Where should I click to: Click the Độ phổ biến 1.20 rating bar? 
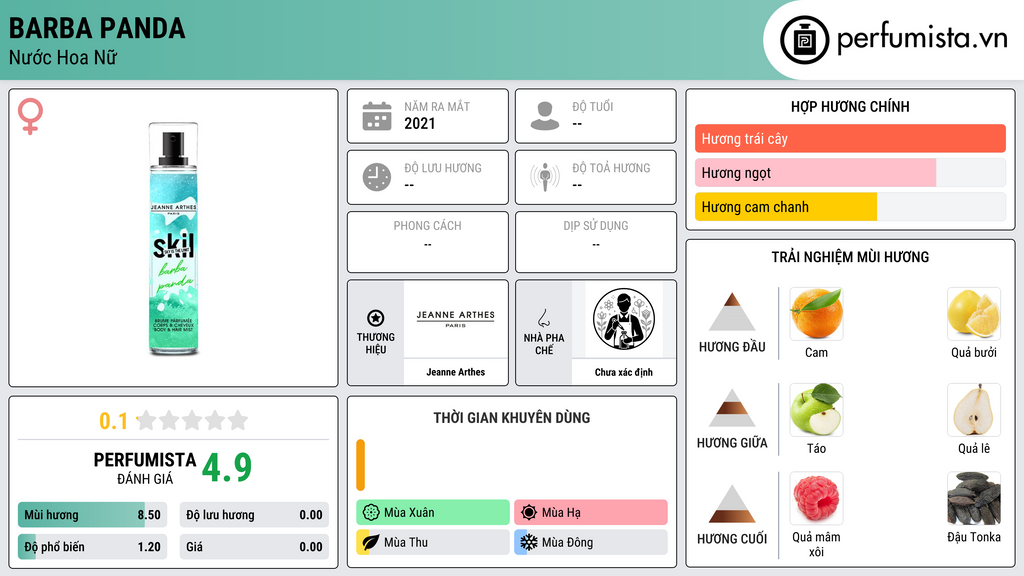pos(92,547)
